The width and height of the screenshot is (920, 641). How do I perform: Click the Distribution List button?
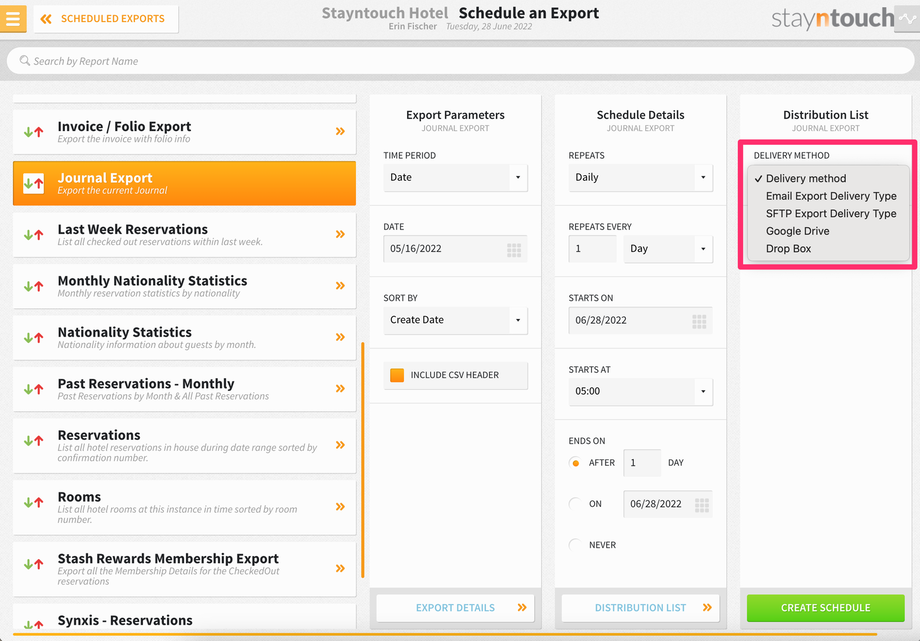[641, 608]
